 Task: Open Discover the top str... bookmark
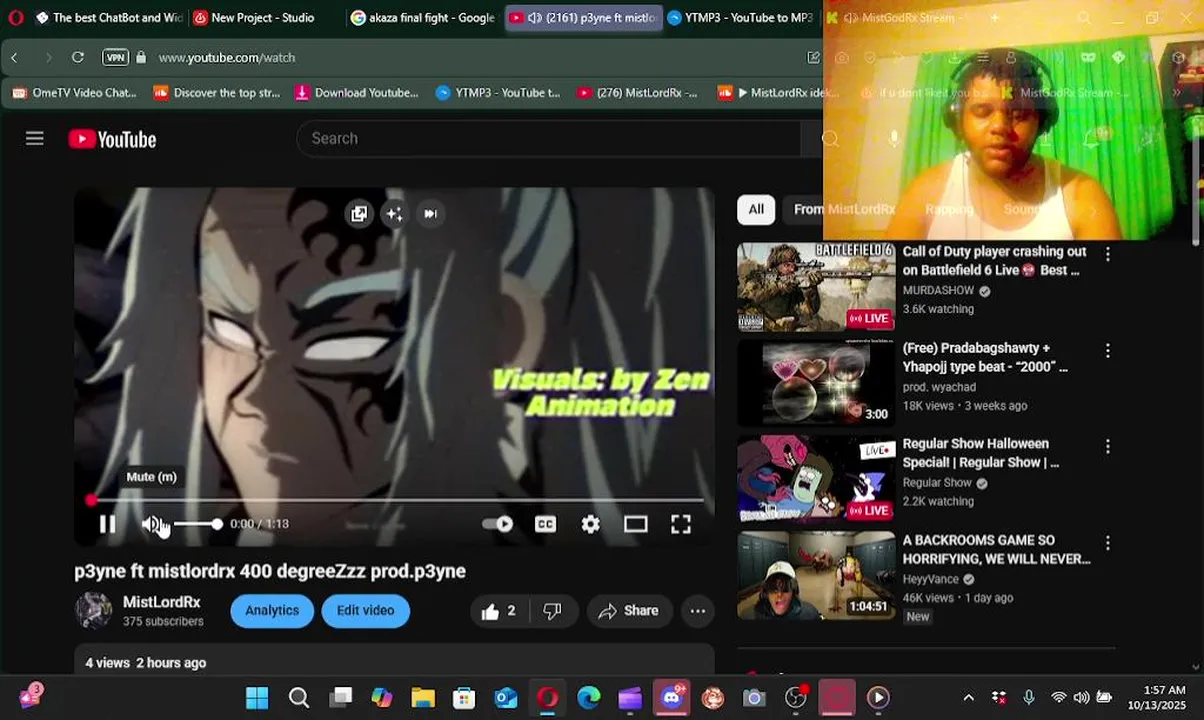click(217, 93)
